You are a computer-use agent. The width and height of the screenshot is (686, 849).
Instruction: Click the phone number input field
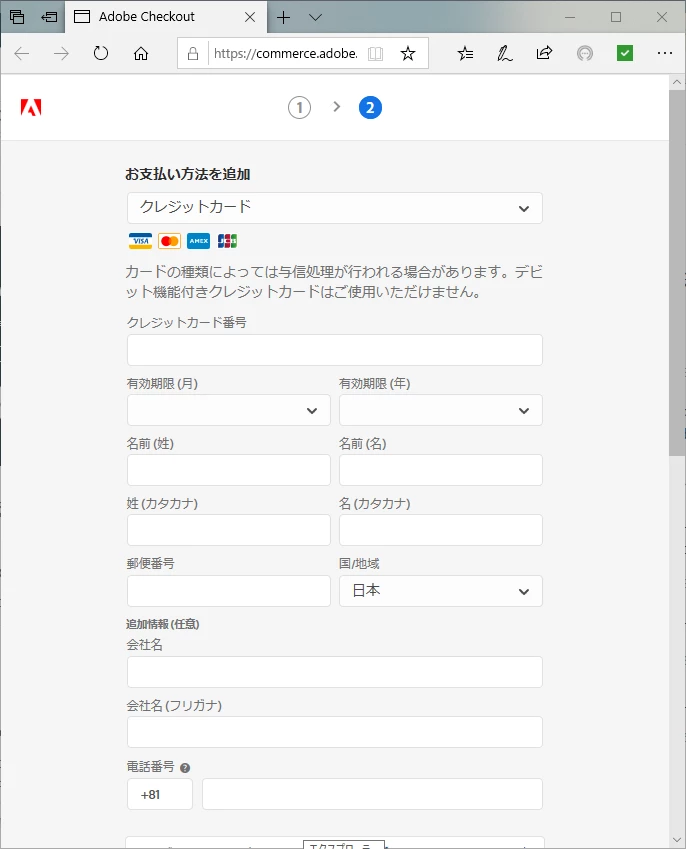pyautogui.click(x=373, y=794)
